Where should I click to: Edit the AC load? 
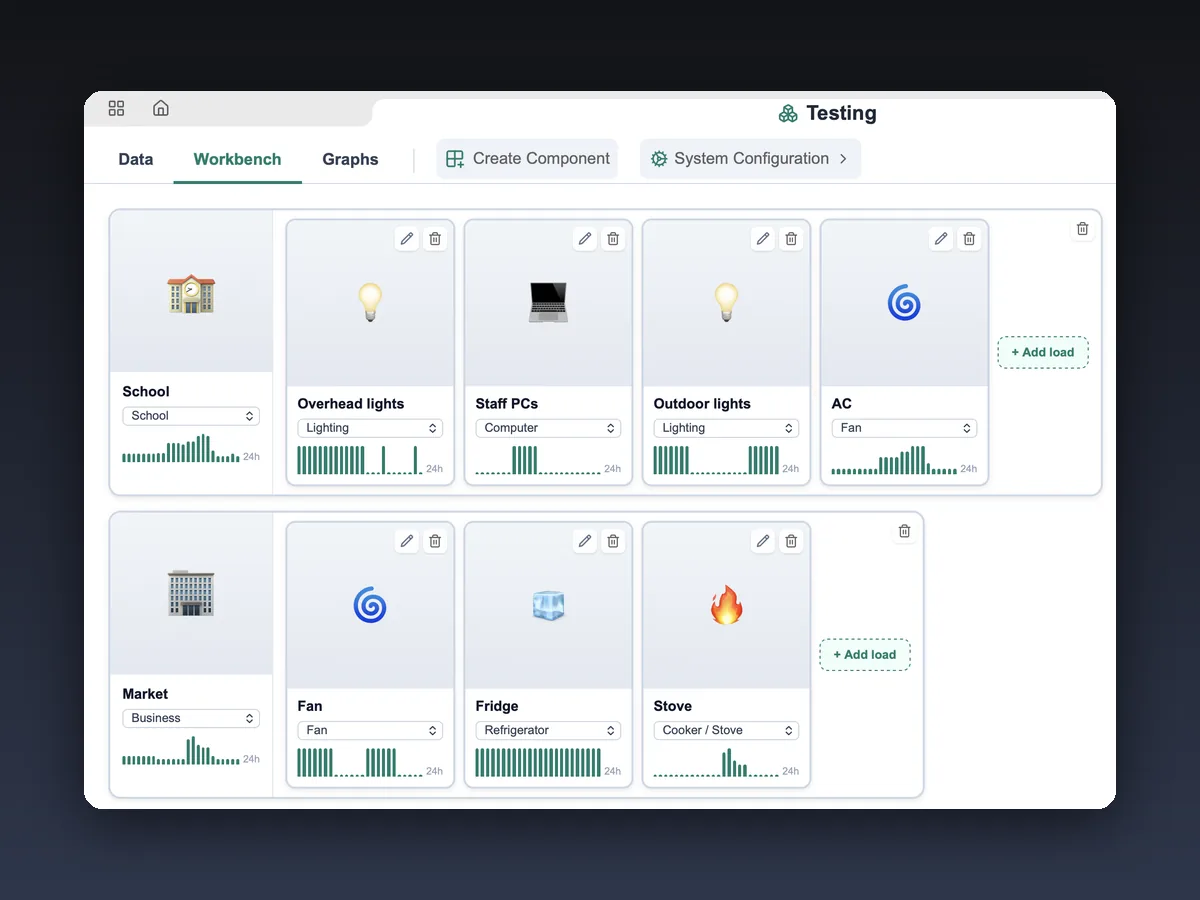(941, 239)
